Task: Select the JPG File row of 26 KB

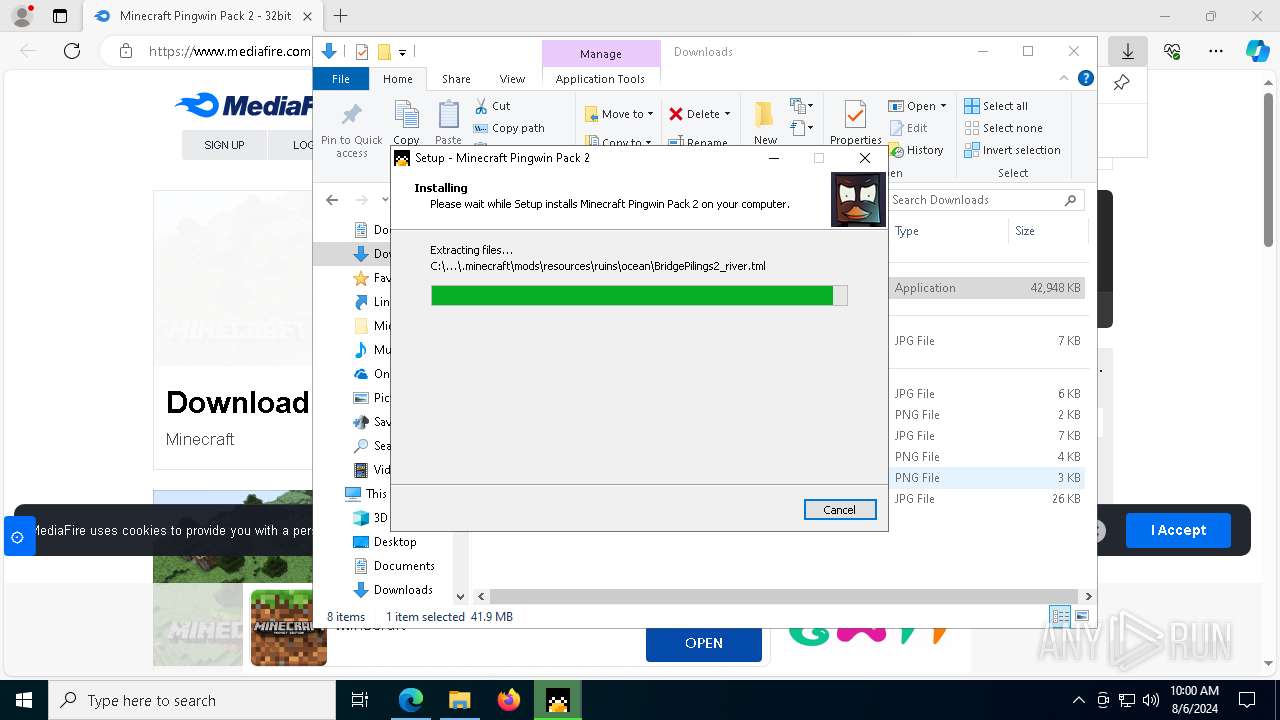Action: [986, 499]
